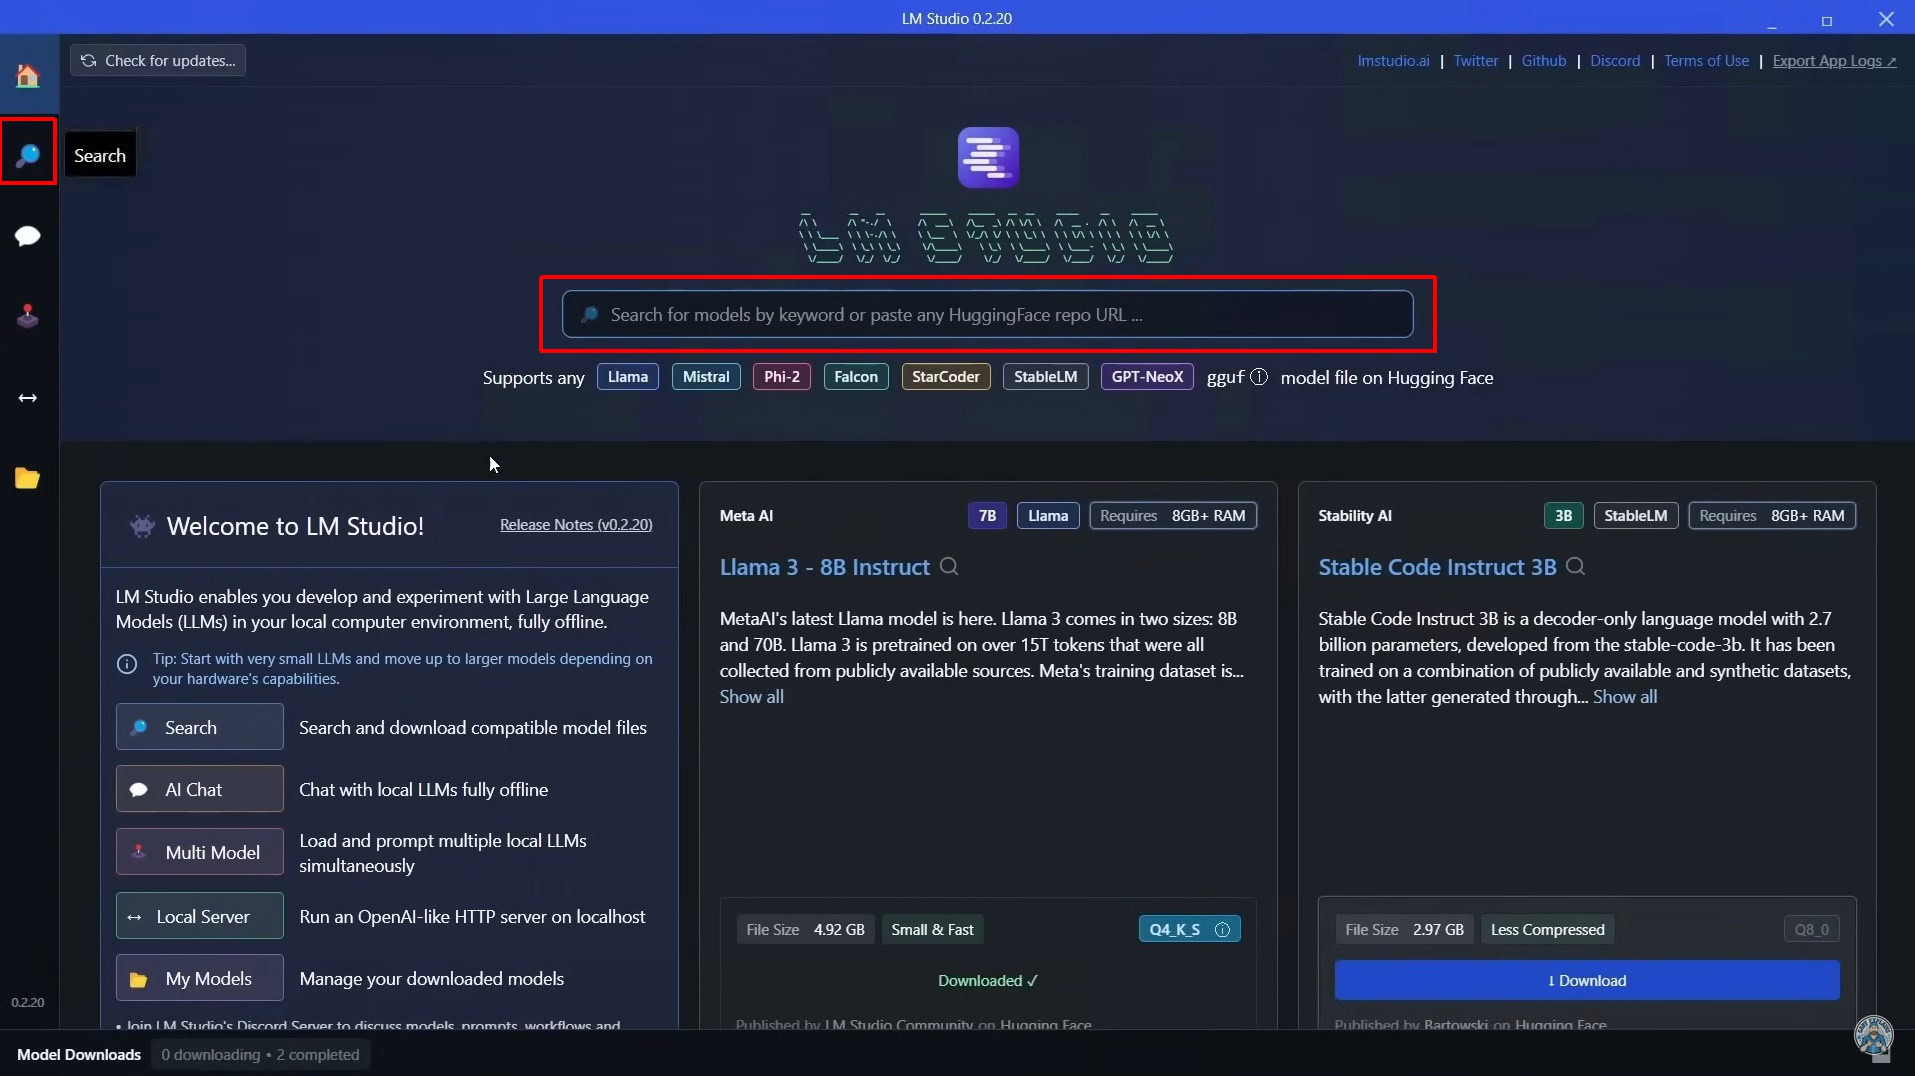Open the Search sidebar icon
This screenshot has width=1915, height=1076.
(x=28, y=155)
